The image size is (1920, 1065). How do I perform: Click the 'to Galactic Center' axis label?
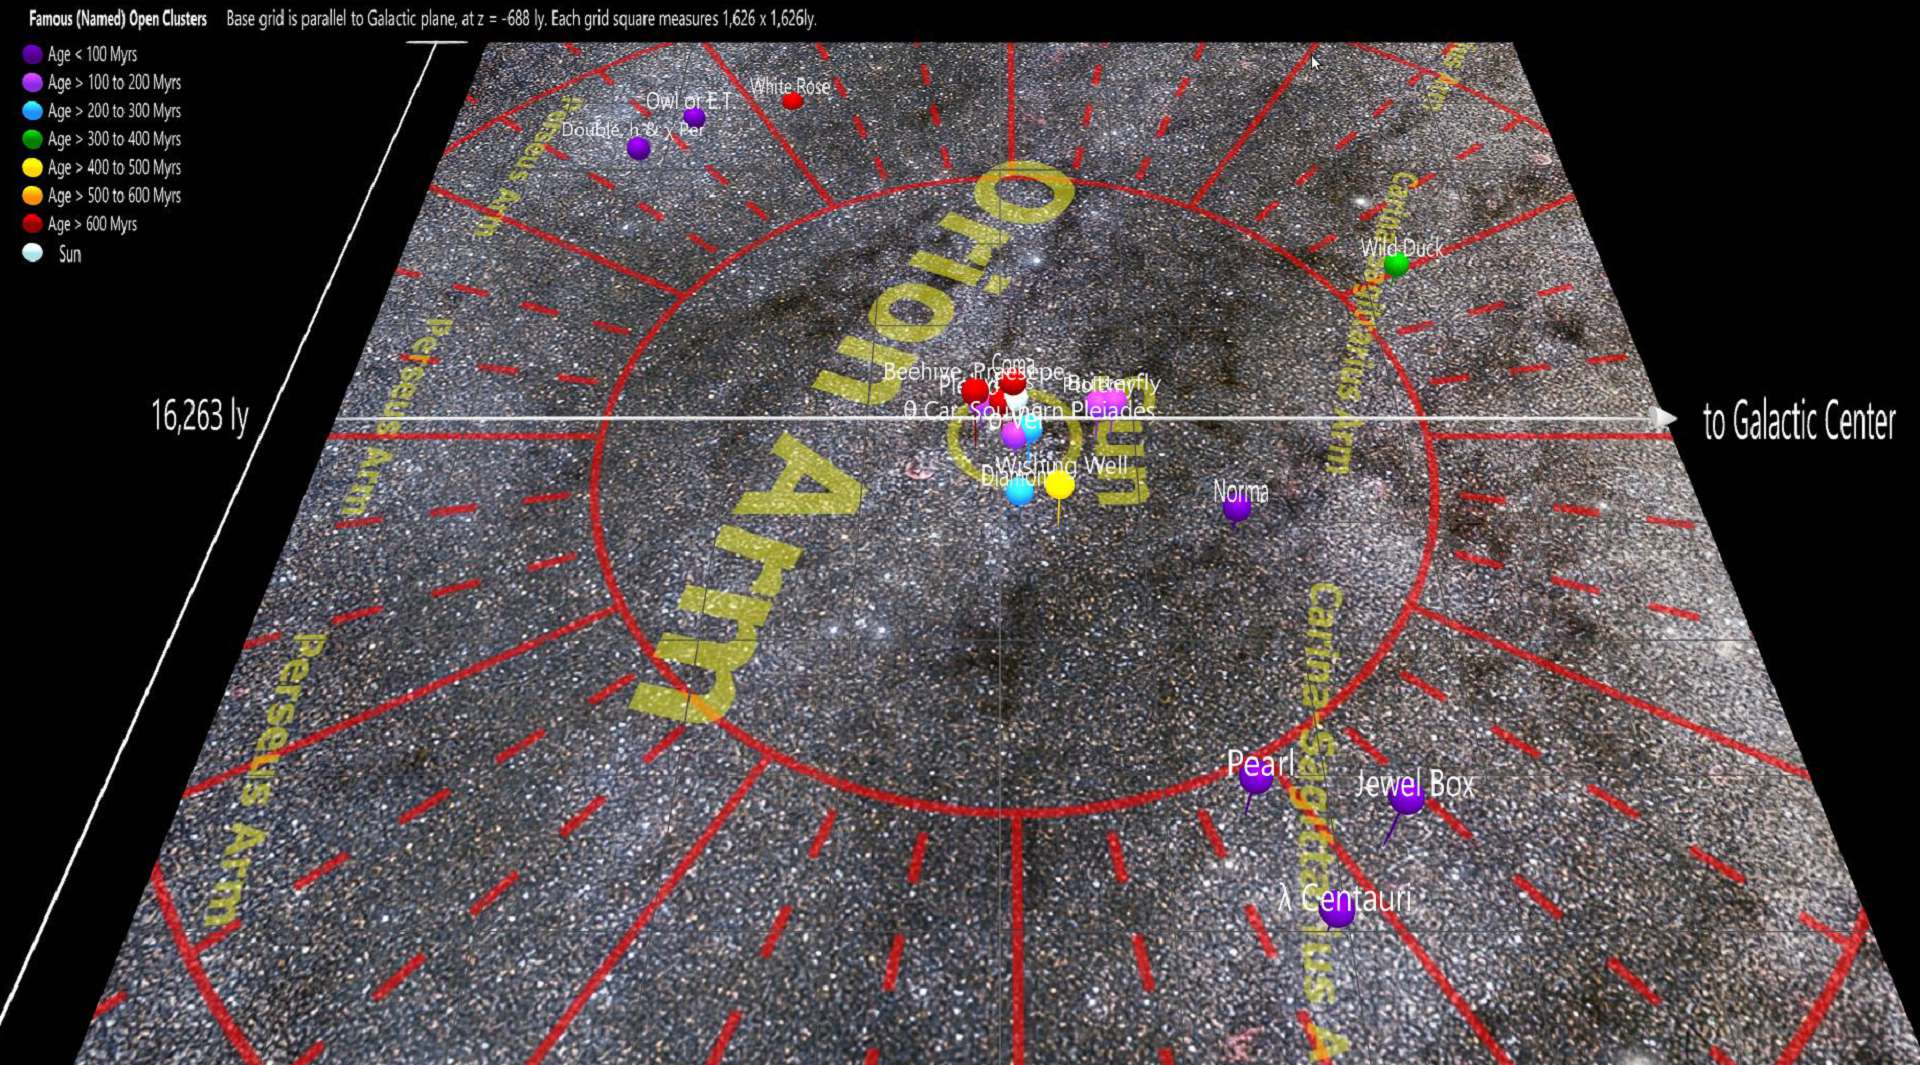1799,421
